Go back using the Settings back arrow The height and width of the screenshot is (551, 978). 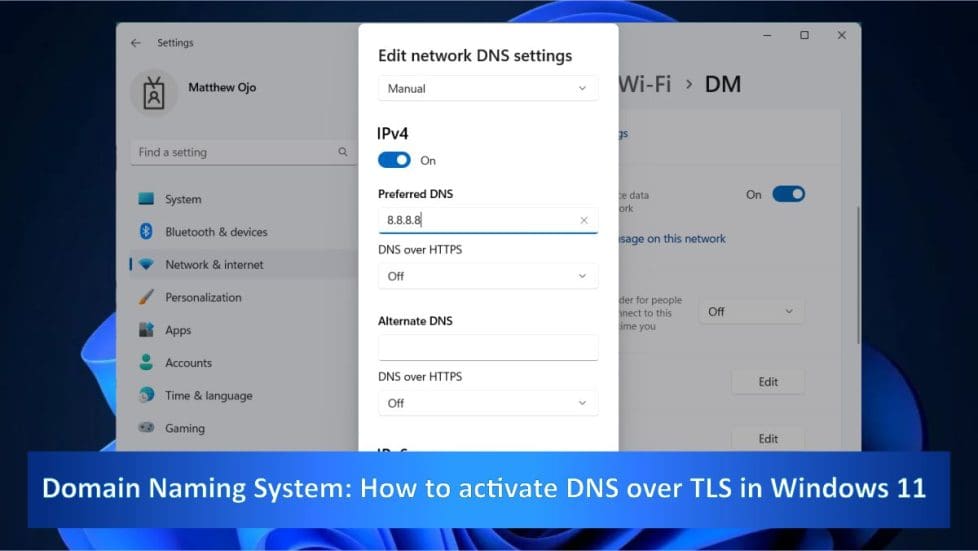136,43
